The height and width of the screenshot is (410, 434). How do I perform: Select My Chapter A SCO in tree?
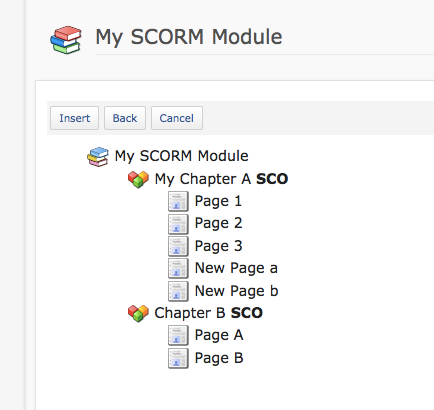[221, 179]
